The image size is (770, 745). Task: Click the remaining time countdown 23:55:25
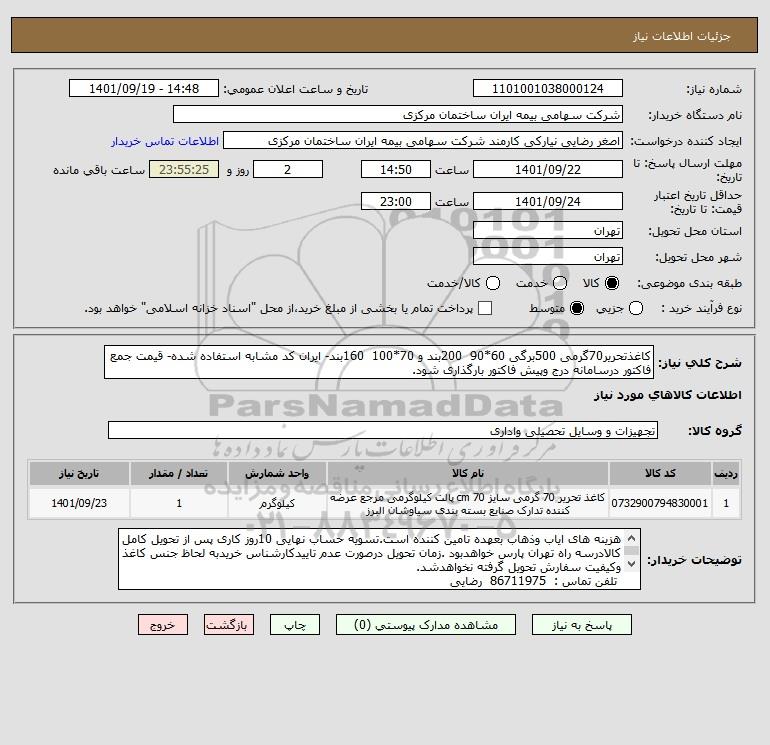tap(184, 169)
